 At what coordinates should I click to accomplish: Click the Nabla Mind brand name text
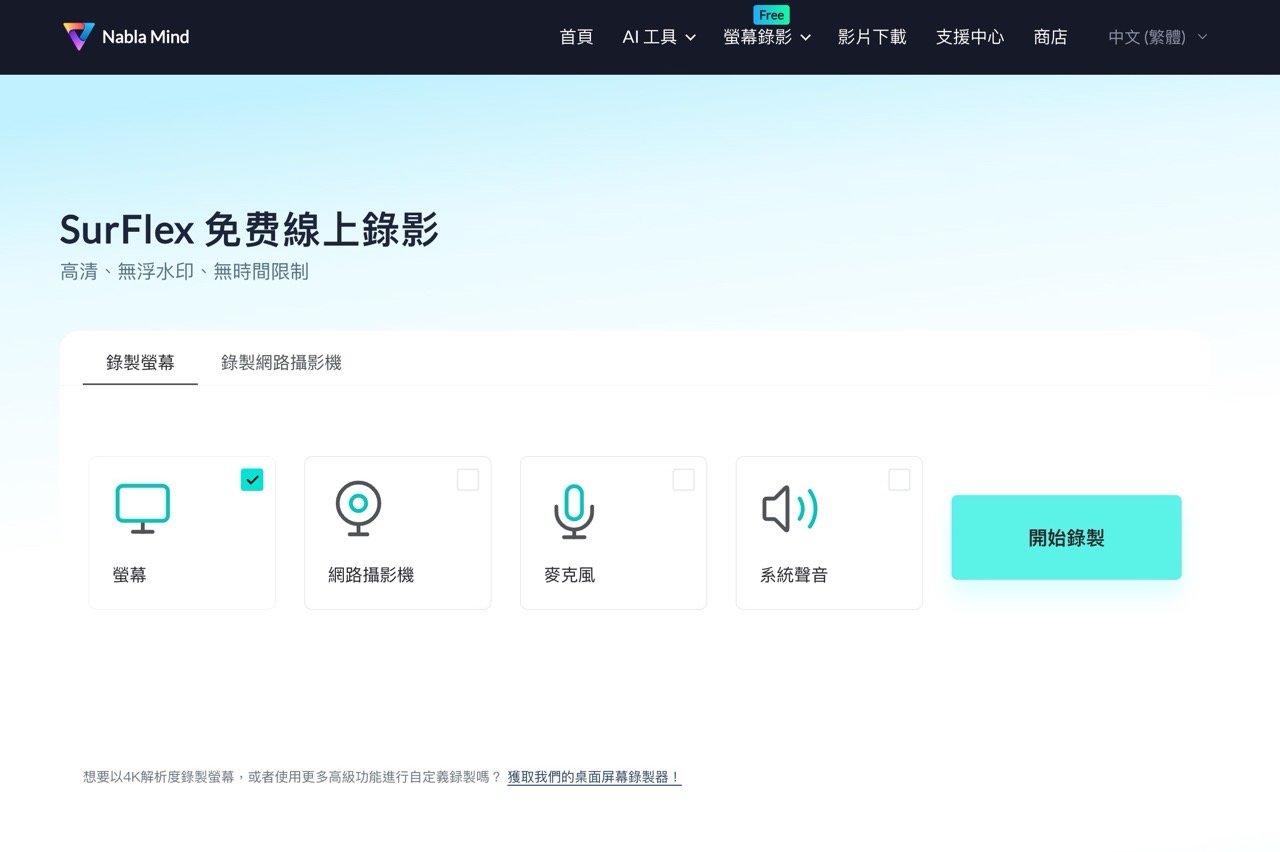pyautogui.click(x=145, y=37)
